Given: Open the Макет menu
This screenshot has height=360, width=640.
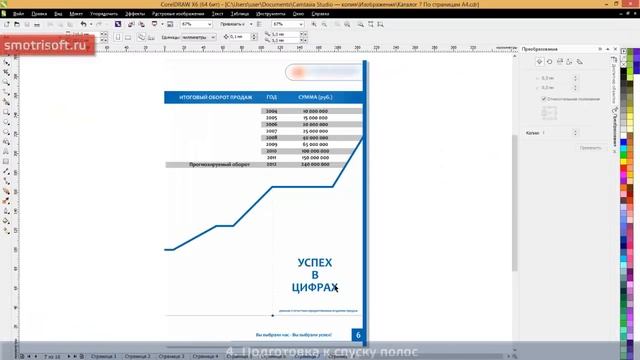Looking at the screenshot, I should click(76, 14).
